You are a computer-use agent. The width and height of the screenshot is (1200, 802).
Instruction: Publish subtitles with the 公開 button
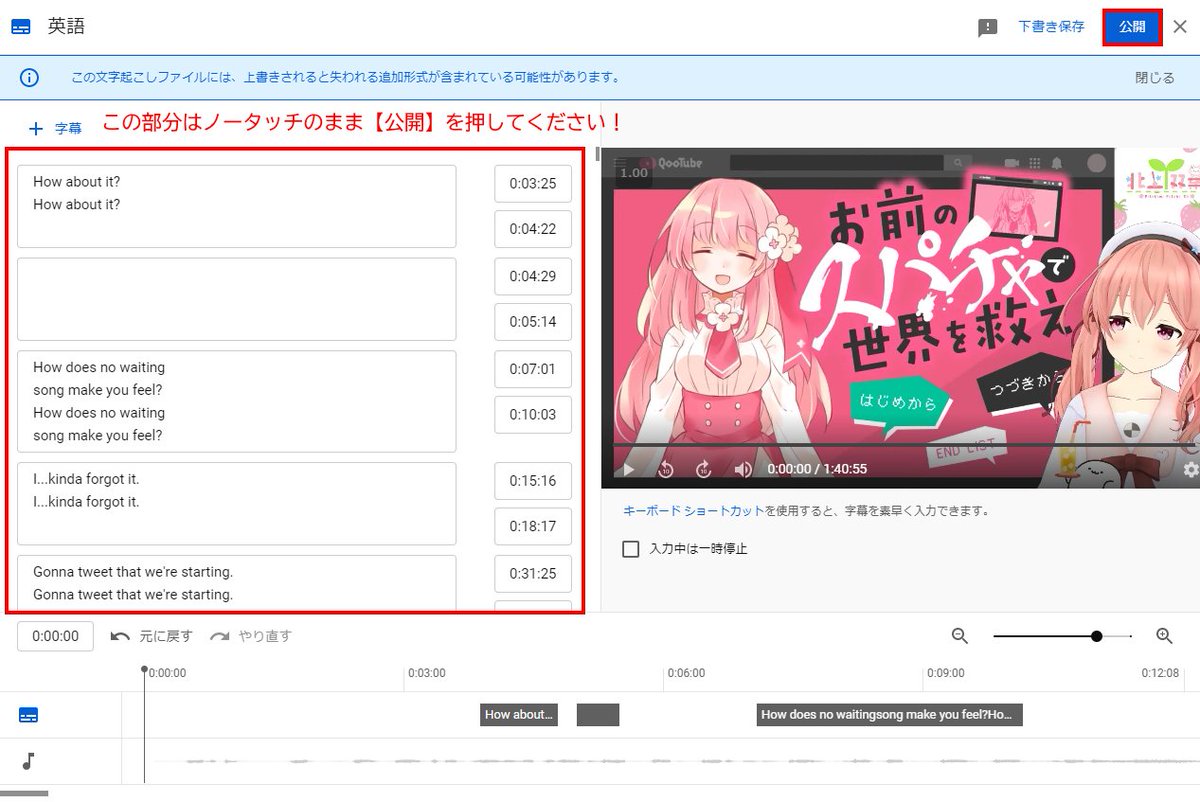[1132, 27]
